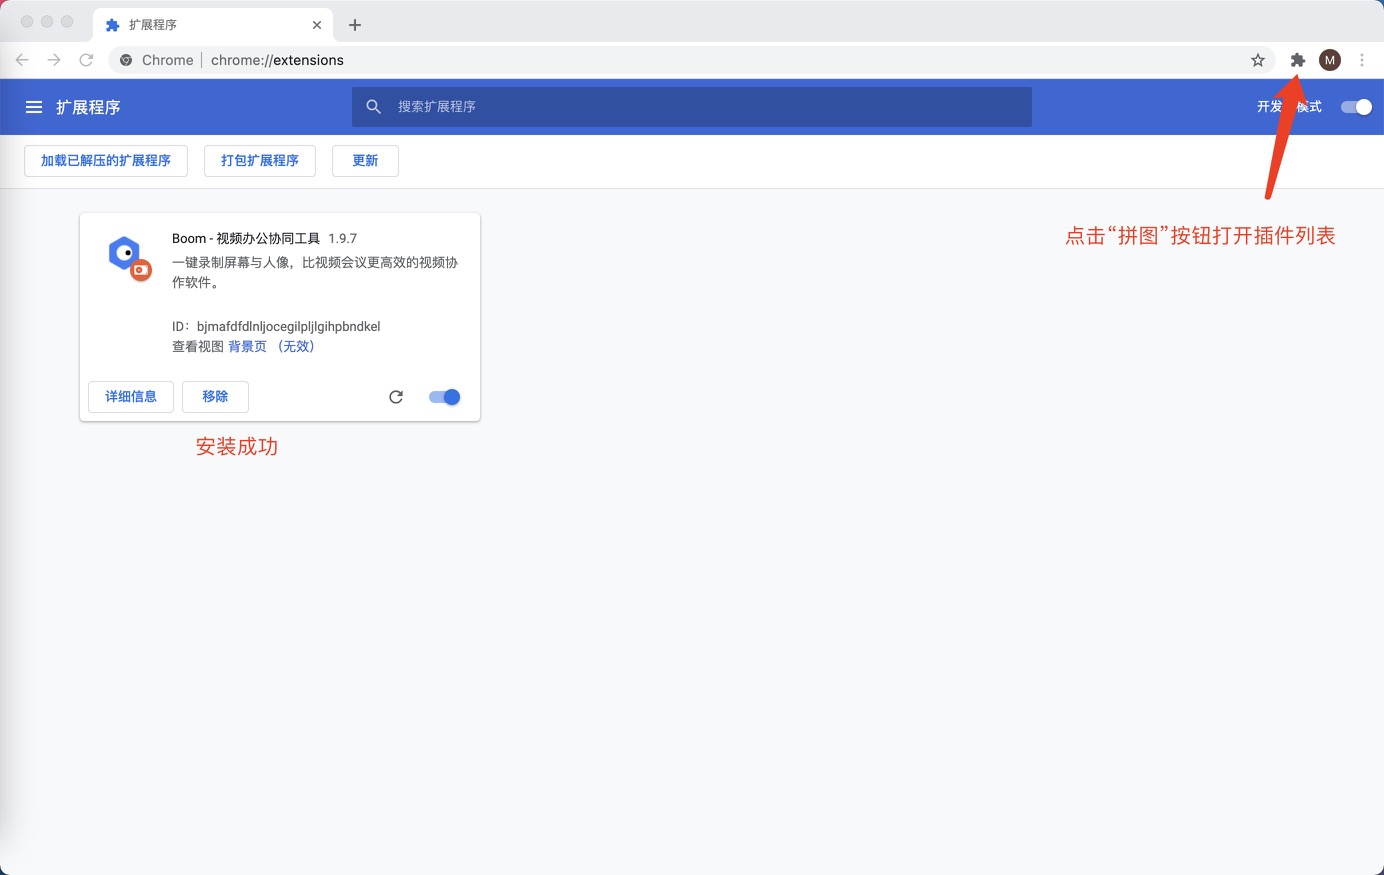Open Boom's 详细信息 details page
The height and width of the screenshot is (875, 1384).
click(x=130, y=396)
